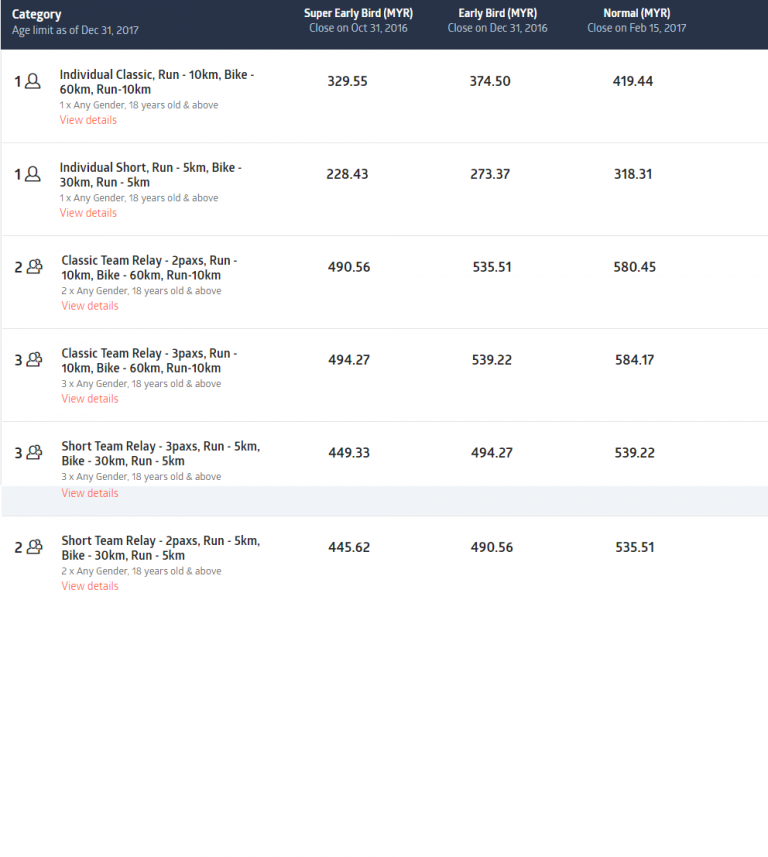This screenshot has height=857, width=768.
Task: View details for Individual Short category
Action: click(x=88, y=213)
